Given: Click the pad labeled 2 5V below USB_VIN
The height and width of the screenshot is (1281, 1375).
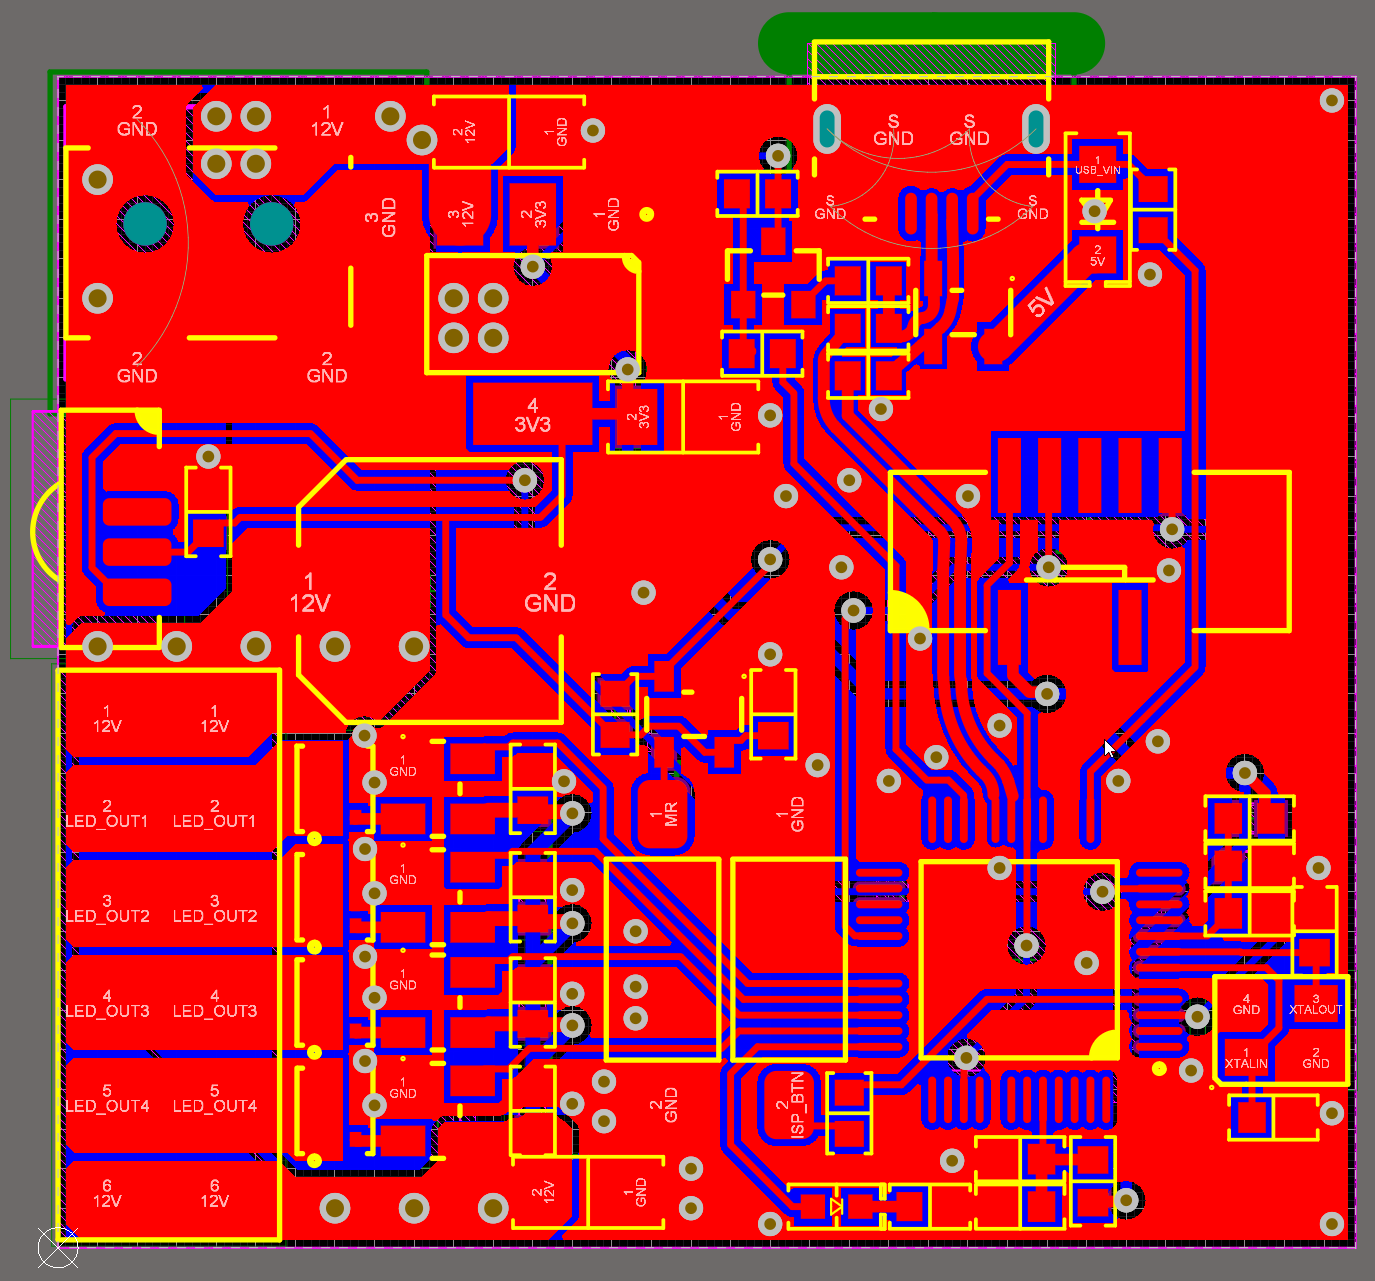Looking at the screenshot, I should tap(1097, 255).
